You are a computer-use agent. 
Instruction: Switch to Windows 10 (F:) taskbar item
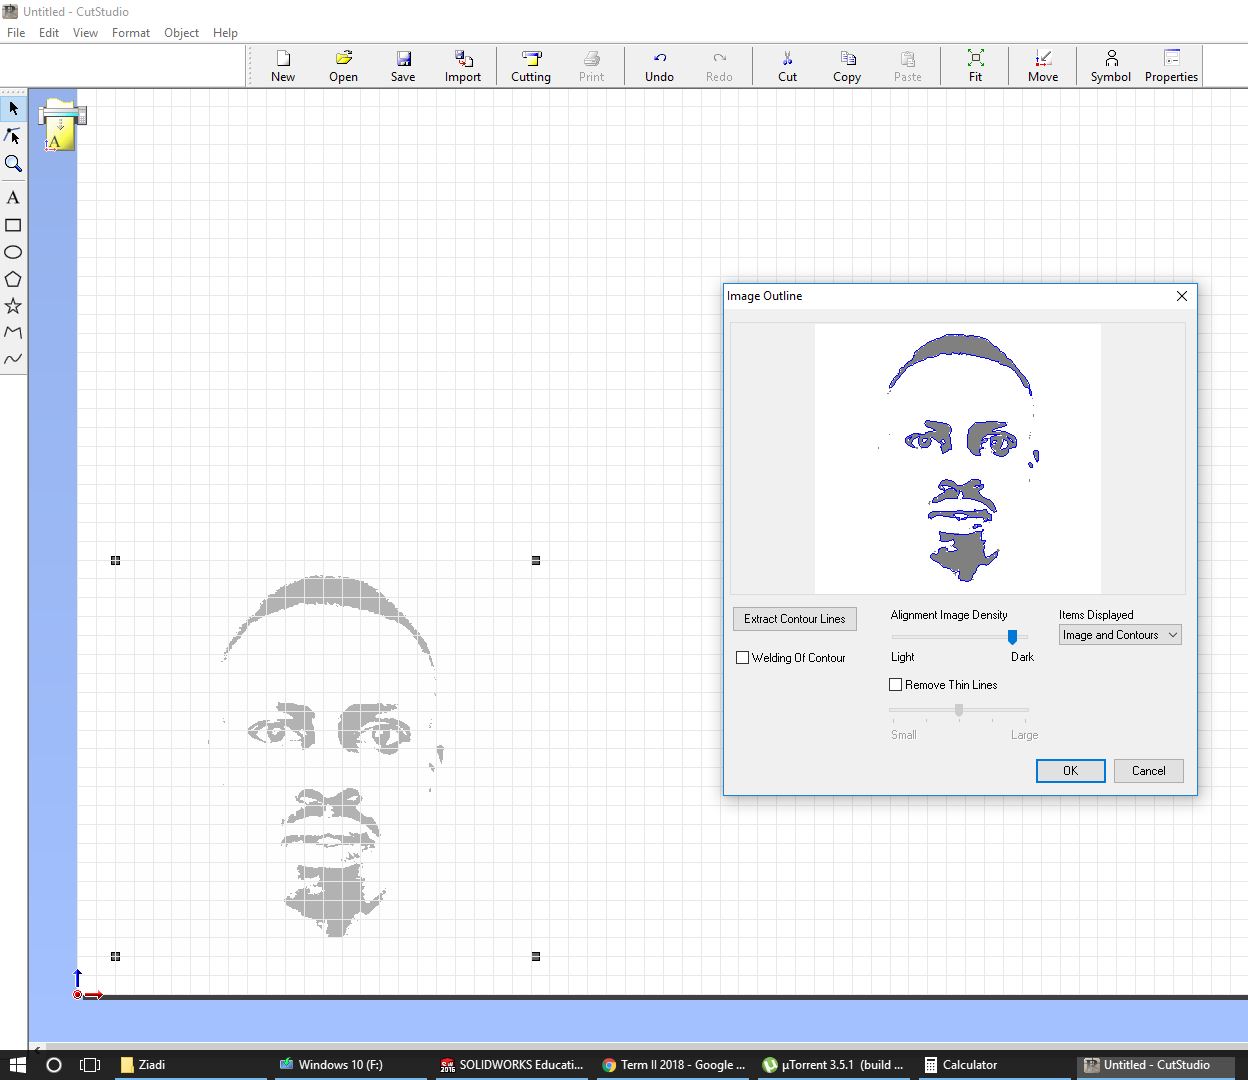coord(352,1065)
